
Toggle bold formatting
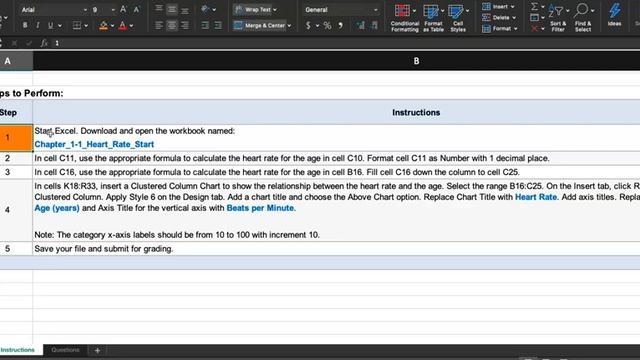click(25, 25)
